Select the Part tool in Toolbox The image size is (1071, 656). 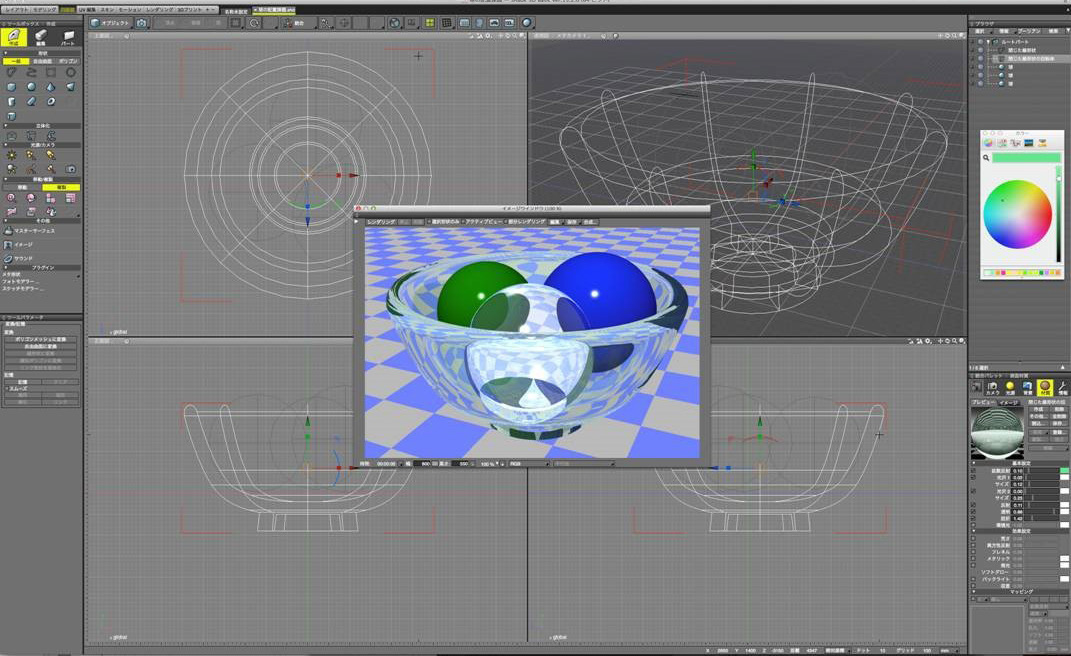coord(68,37)
